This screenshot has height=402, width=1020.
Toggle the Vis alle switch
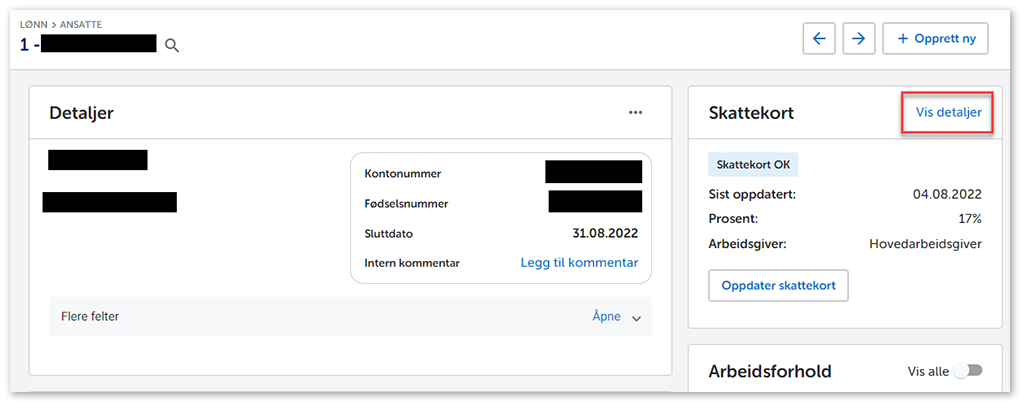click(967, 371)
